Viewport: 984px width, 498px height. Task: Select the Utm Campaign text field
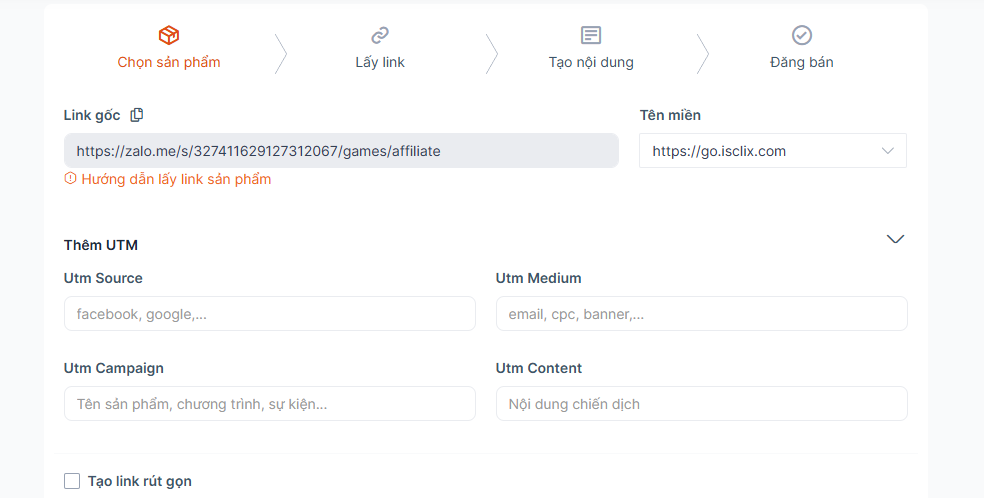[269, 404]
